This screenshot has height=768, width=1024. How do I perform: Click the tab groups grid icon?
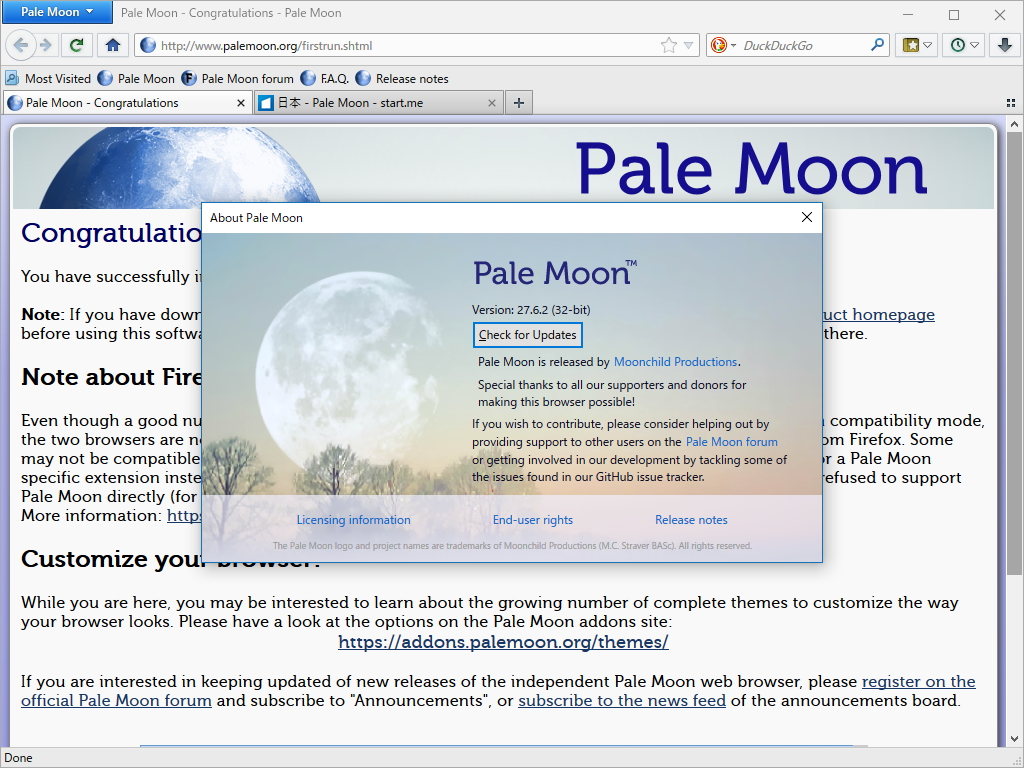1012,102
